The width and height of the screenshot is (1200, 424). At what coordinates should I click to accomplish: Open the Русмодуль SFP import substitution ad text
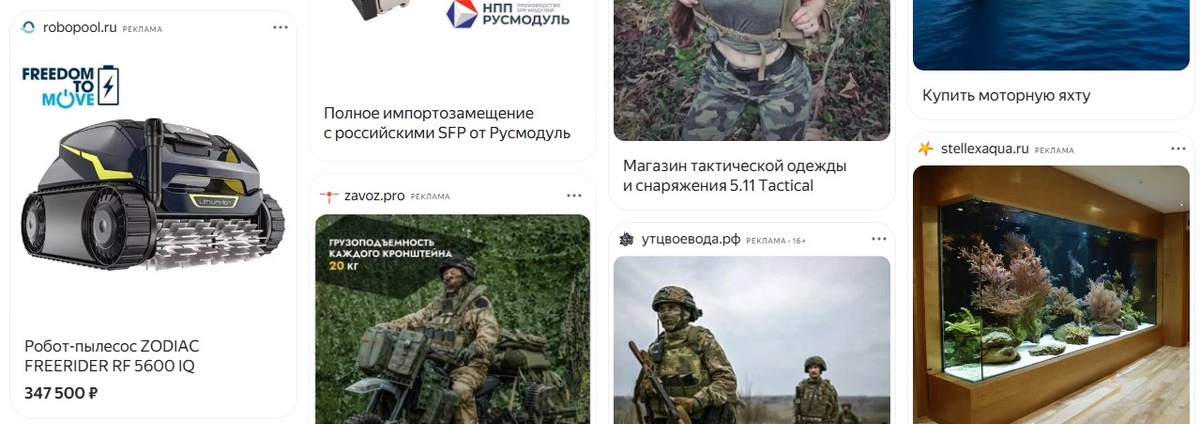coord(447,123)
